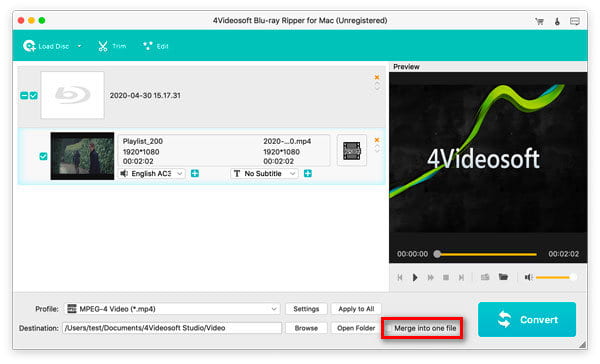Click the Load Disc toolbar button
The image size is (600, 364).
[46, 46]
